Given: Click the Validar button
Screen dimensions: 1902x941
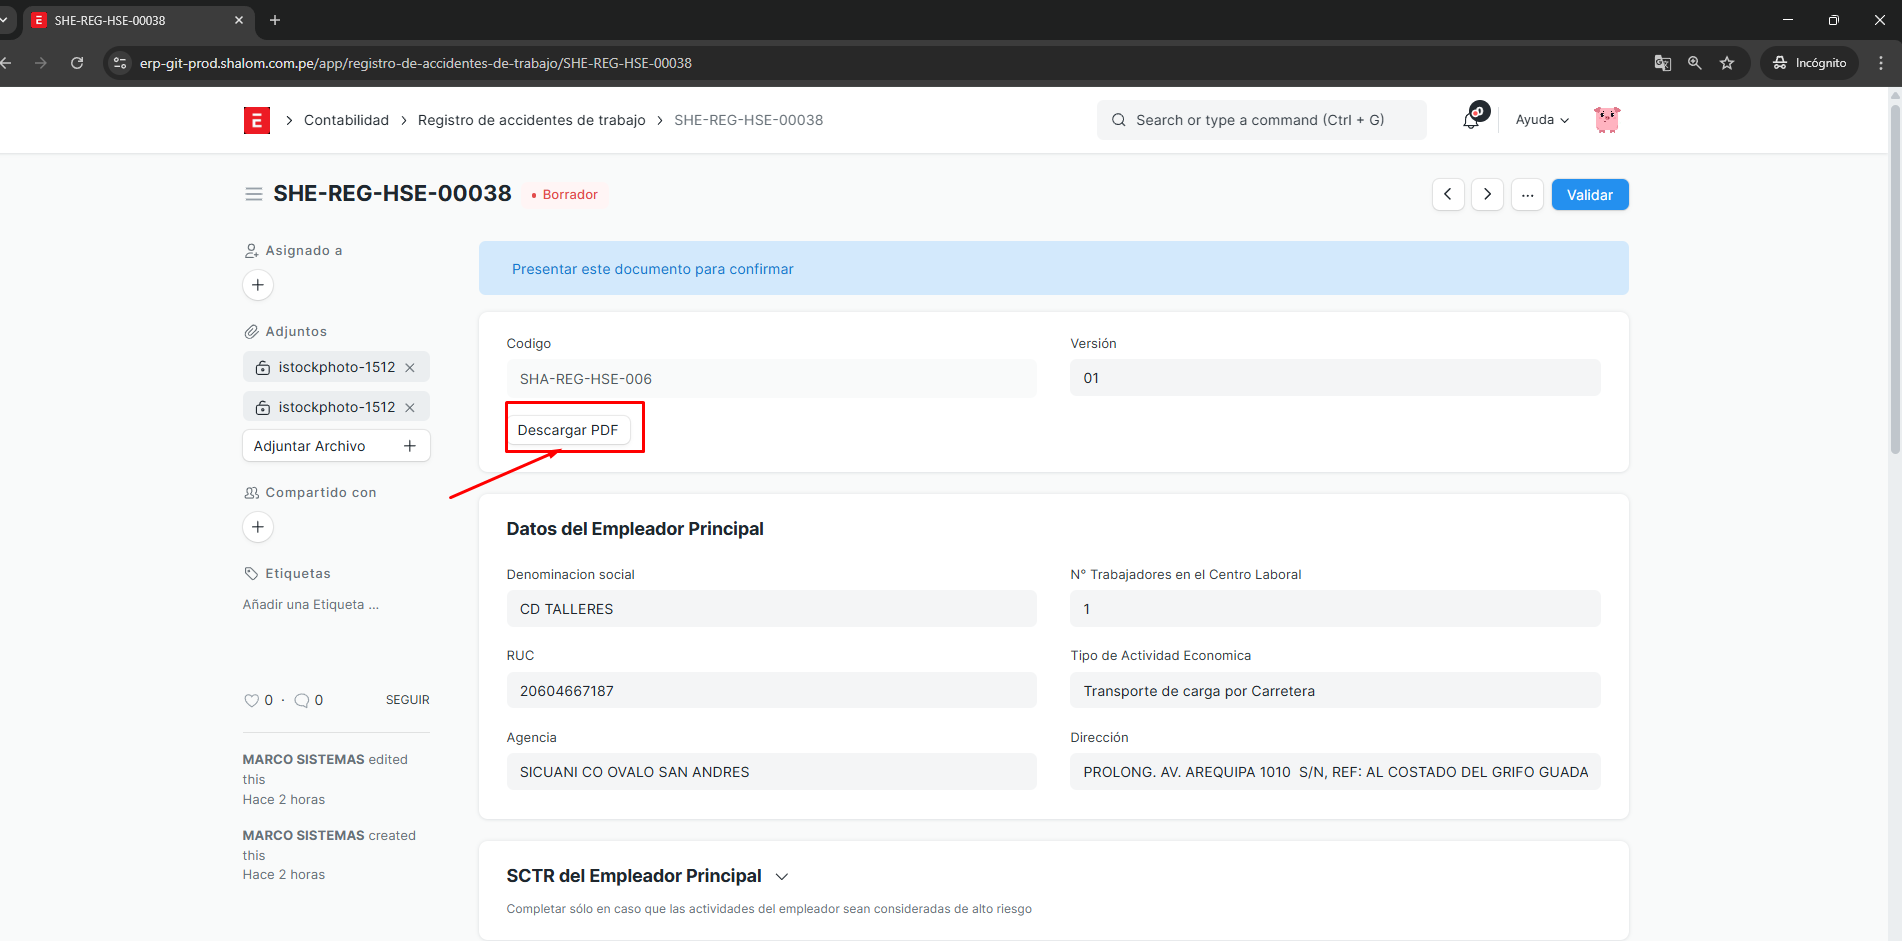Looking at the screenshot, I should coord(1589,195).
